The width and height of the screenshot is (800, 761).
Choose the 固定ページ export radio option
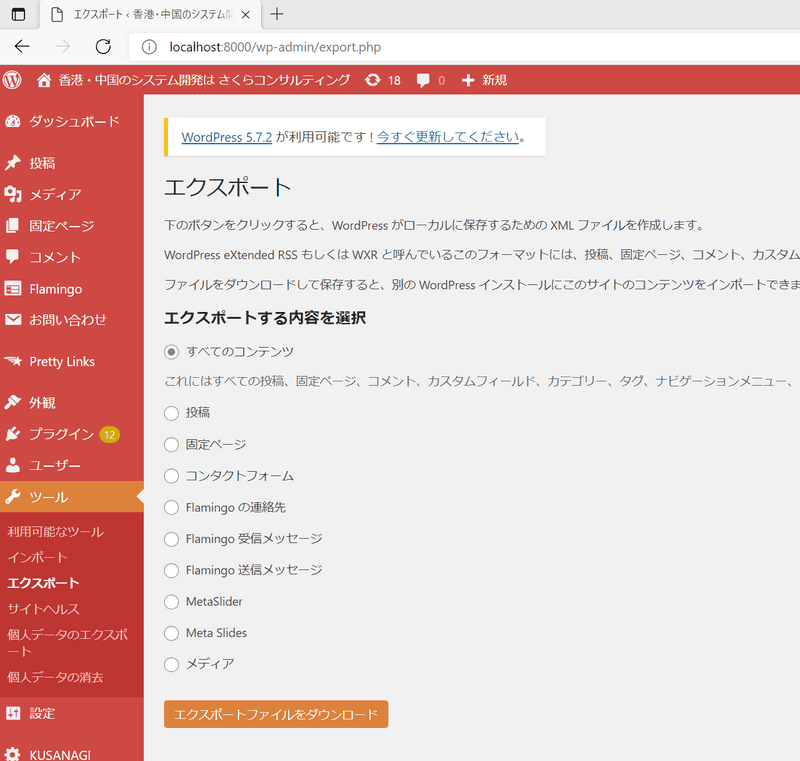pos(171,444)
